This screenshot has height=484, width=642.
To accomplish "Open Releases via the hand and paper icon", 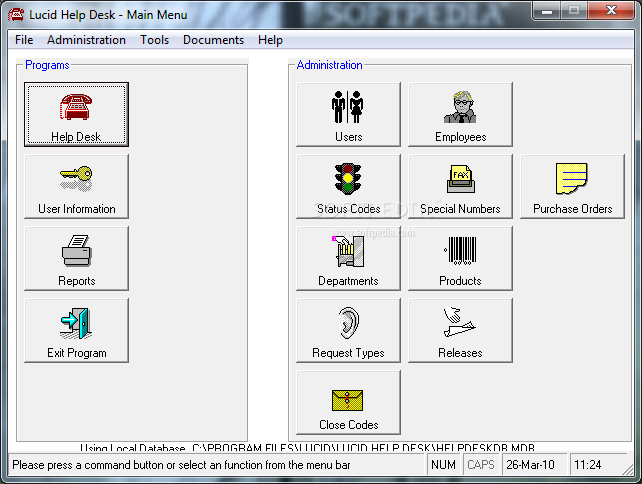I will coord(460,330).
